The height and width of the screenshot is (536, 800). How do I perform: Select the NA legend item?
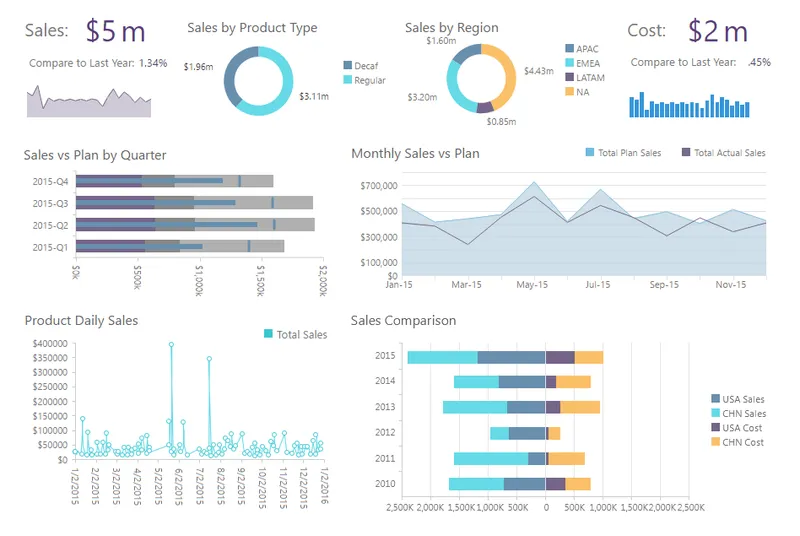pos(578,92)
